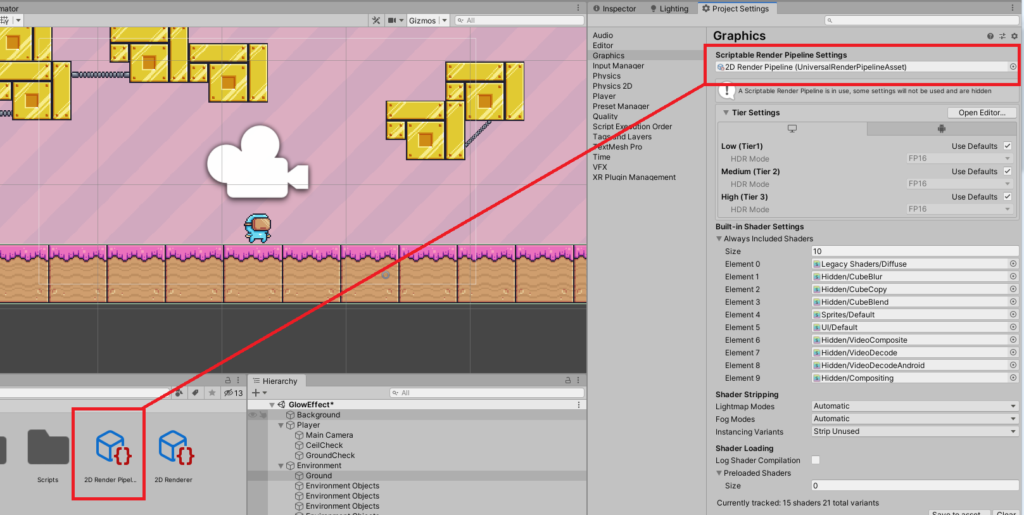1024x515 pixels.
Task: Click the scene camera settings icon
Action: (x=393, y=21)
